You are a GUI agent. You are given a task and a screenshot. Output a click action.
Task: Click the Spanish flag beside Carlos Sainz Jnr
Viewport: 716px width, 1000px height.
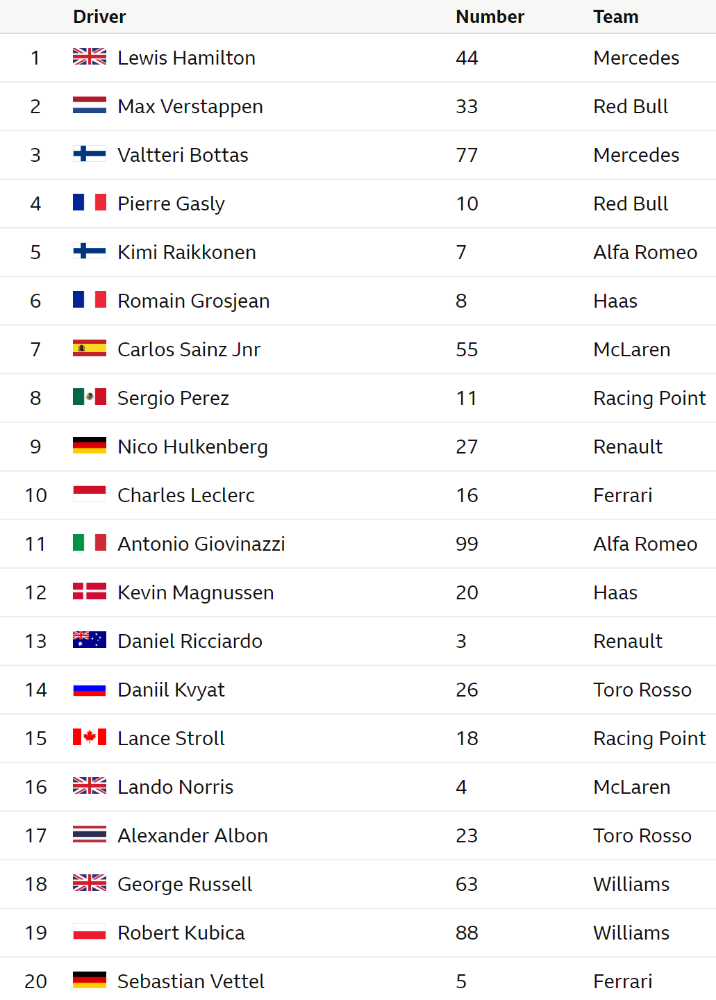click(x=89, y=348)
